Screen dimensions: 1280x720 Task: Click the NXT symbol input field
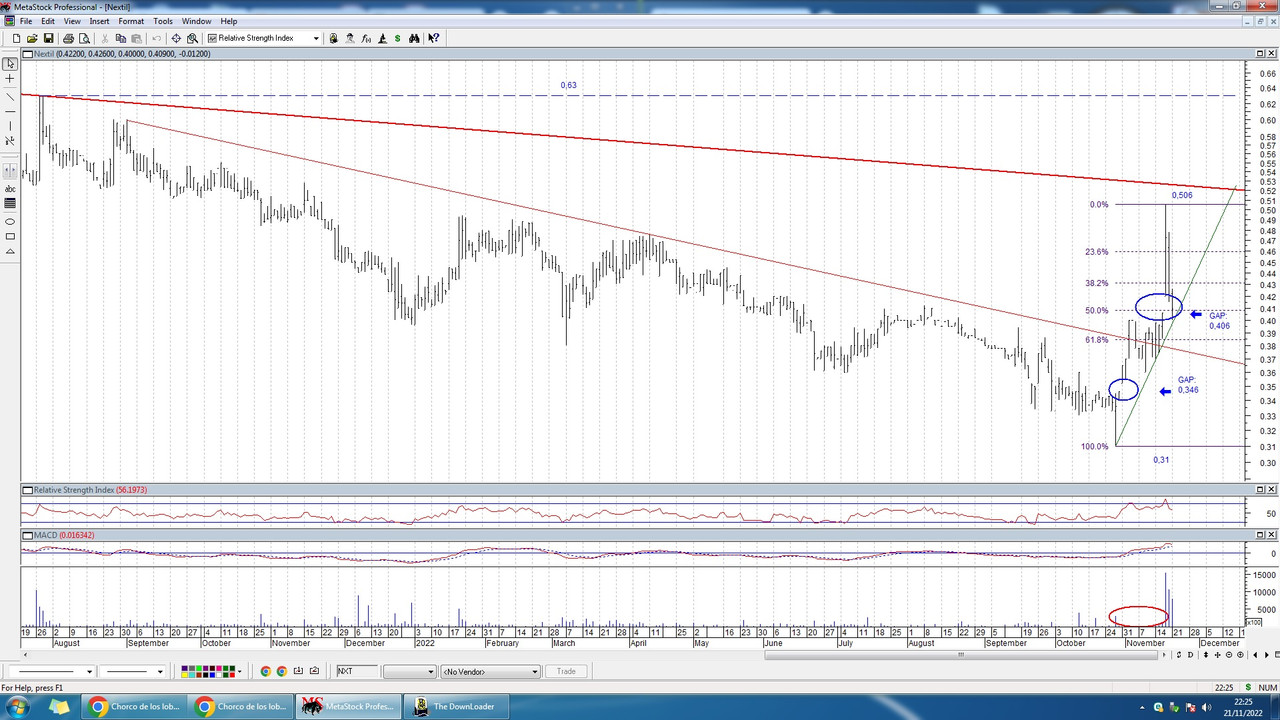(357, 671)
